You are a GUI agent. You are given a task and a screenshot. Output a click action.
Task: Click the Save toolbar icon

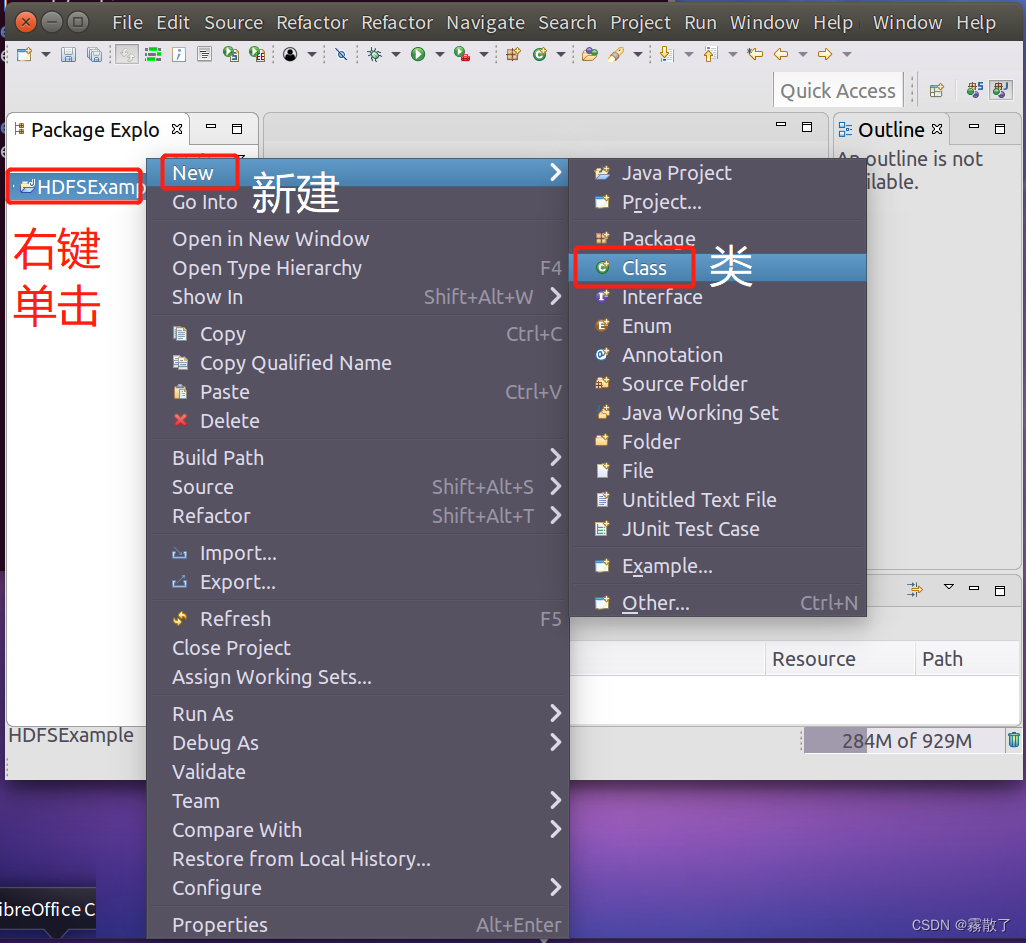pyautogui.click(x=68, y=54)
